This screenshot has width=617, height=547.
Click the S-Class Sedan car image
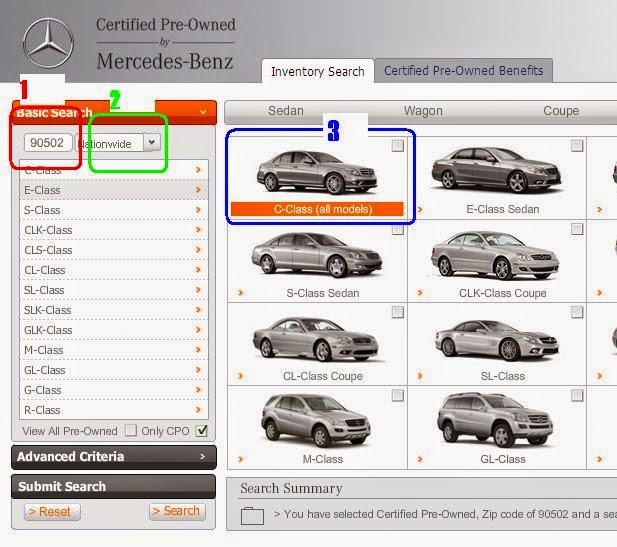(317, 255)
